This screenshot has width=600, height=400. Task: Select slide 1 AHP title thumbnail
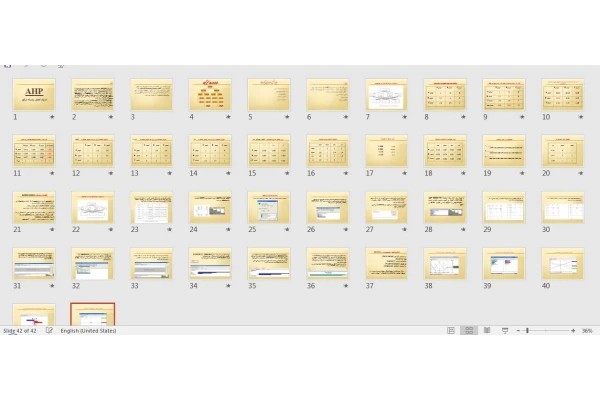(x=34, y=95)
